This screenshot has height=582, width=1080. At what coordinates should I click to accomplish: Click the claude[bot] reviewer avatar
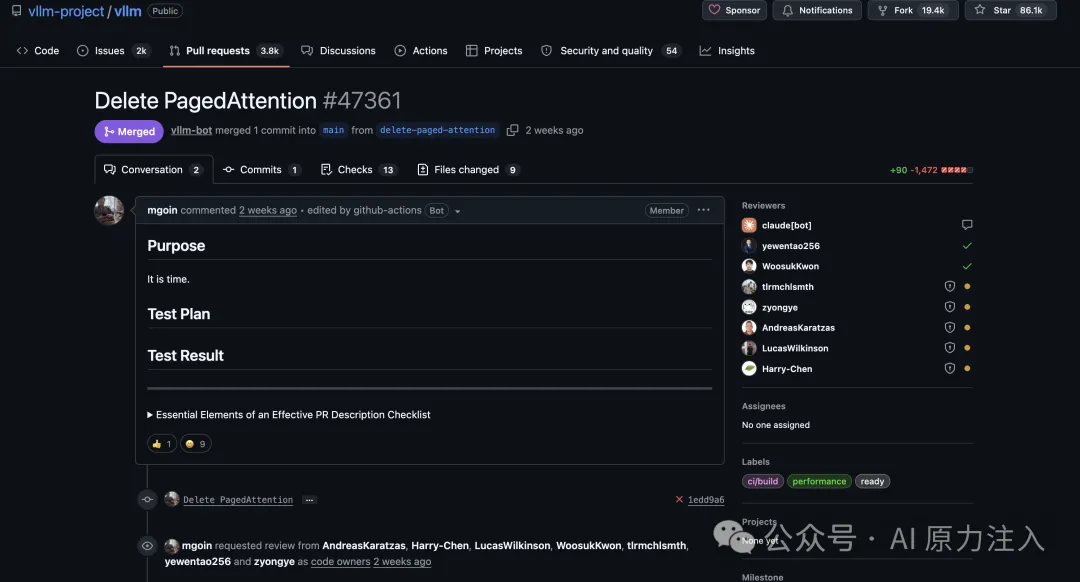pos(749,225)
